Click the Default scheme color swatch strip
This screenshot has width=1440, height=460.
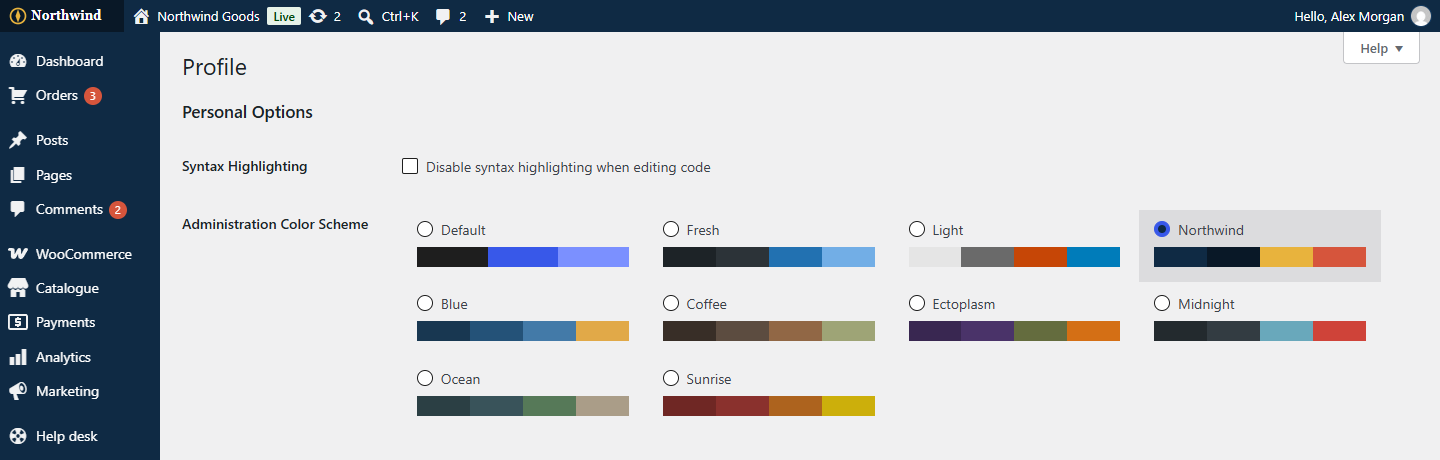click(x=523, y=257)
